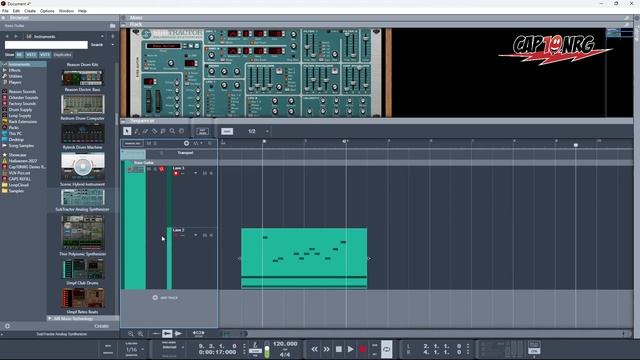This screenshot has height=360, width=640.
Task: Select Utilities in browser locations list
Action: tap(16, 76)
